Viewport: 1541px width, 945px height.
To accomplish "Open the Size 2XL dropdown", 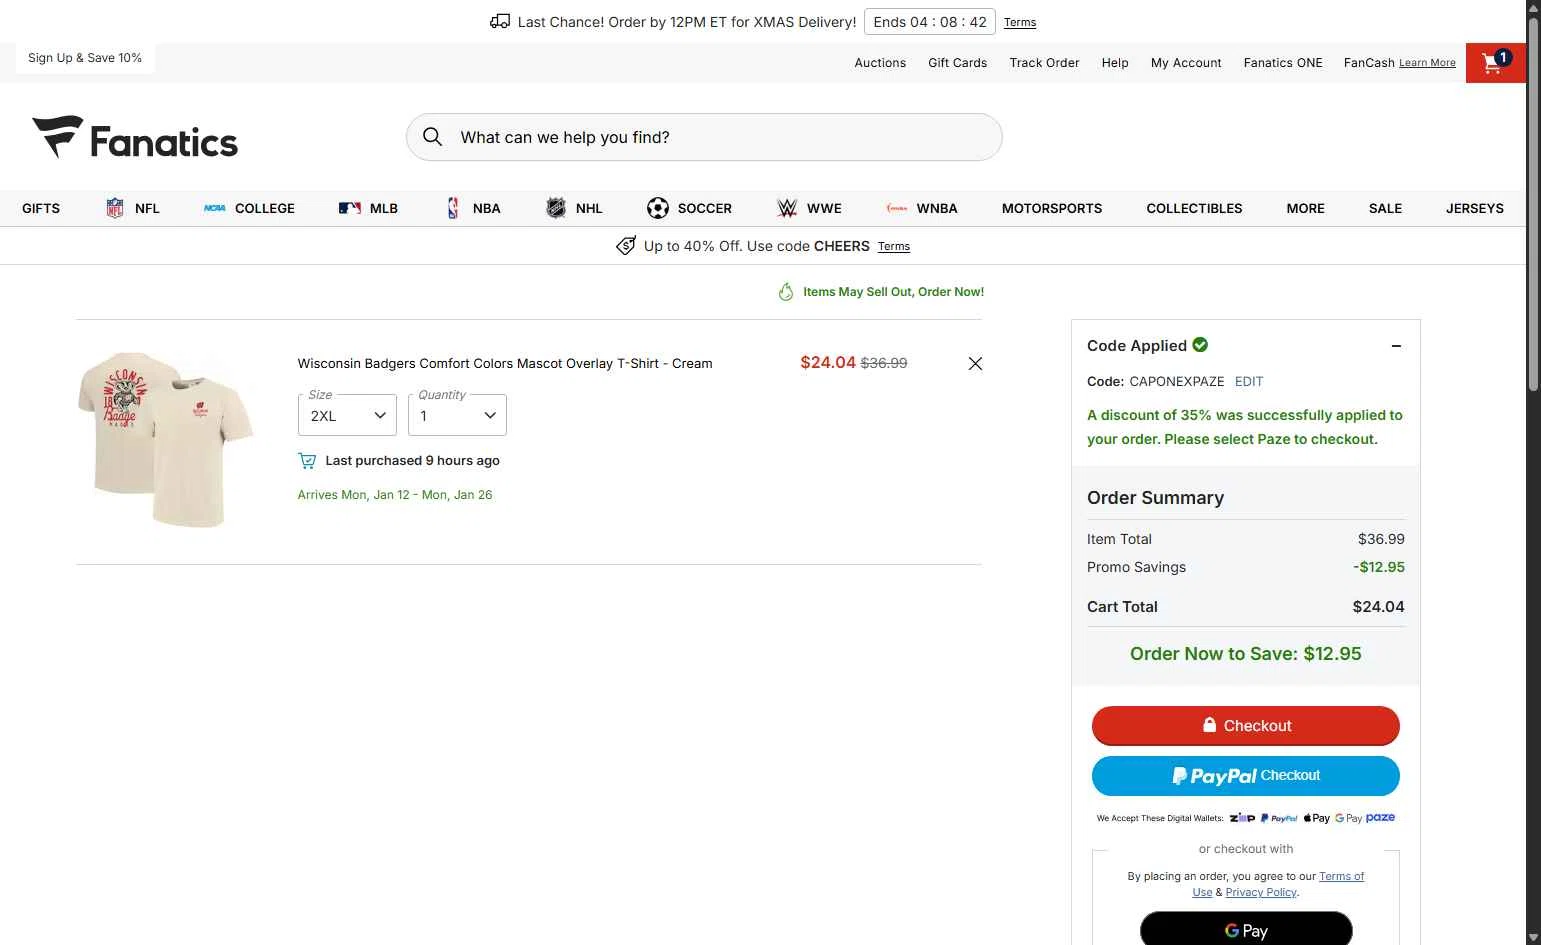I will (347, 415).
